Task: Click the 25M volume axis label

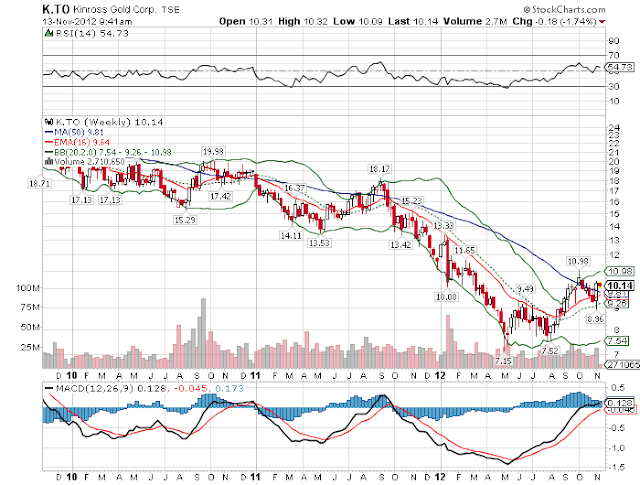Action: [30, 347]
